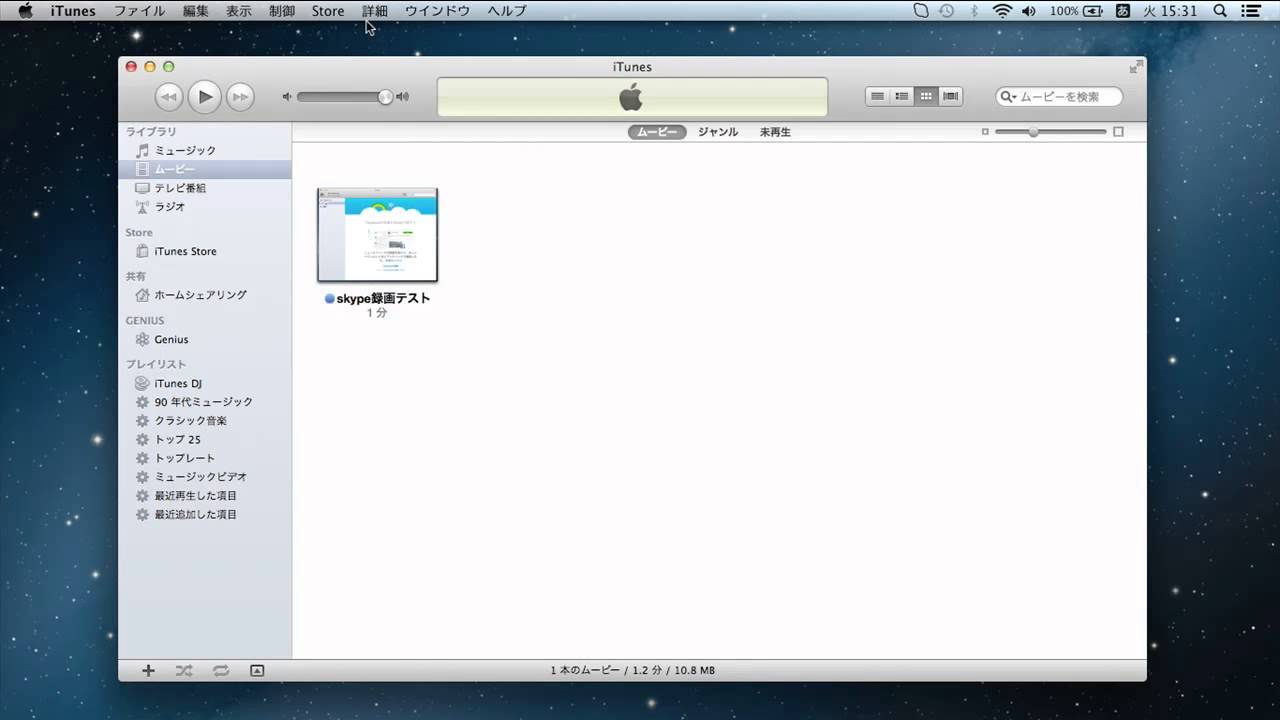Open the iTunes application menu
The width and height of the screenshot is (1280, 720).
(73, 11)
